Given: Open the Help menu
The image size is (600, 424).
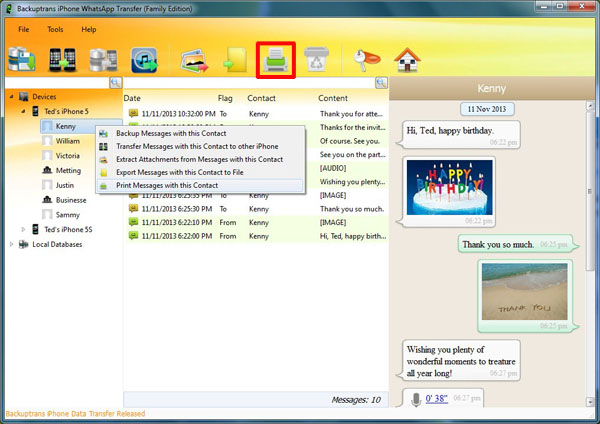Looking at the screenshot, I should coord(88,29).
